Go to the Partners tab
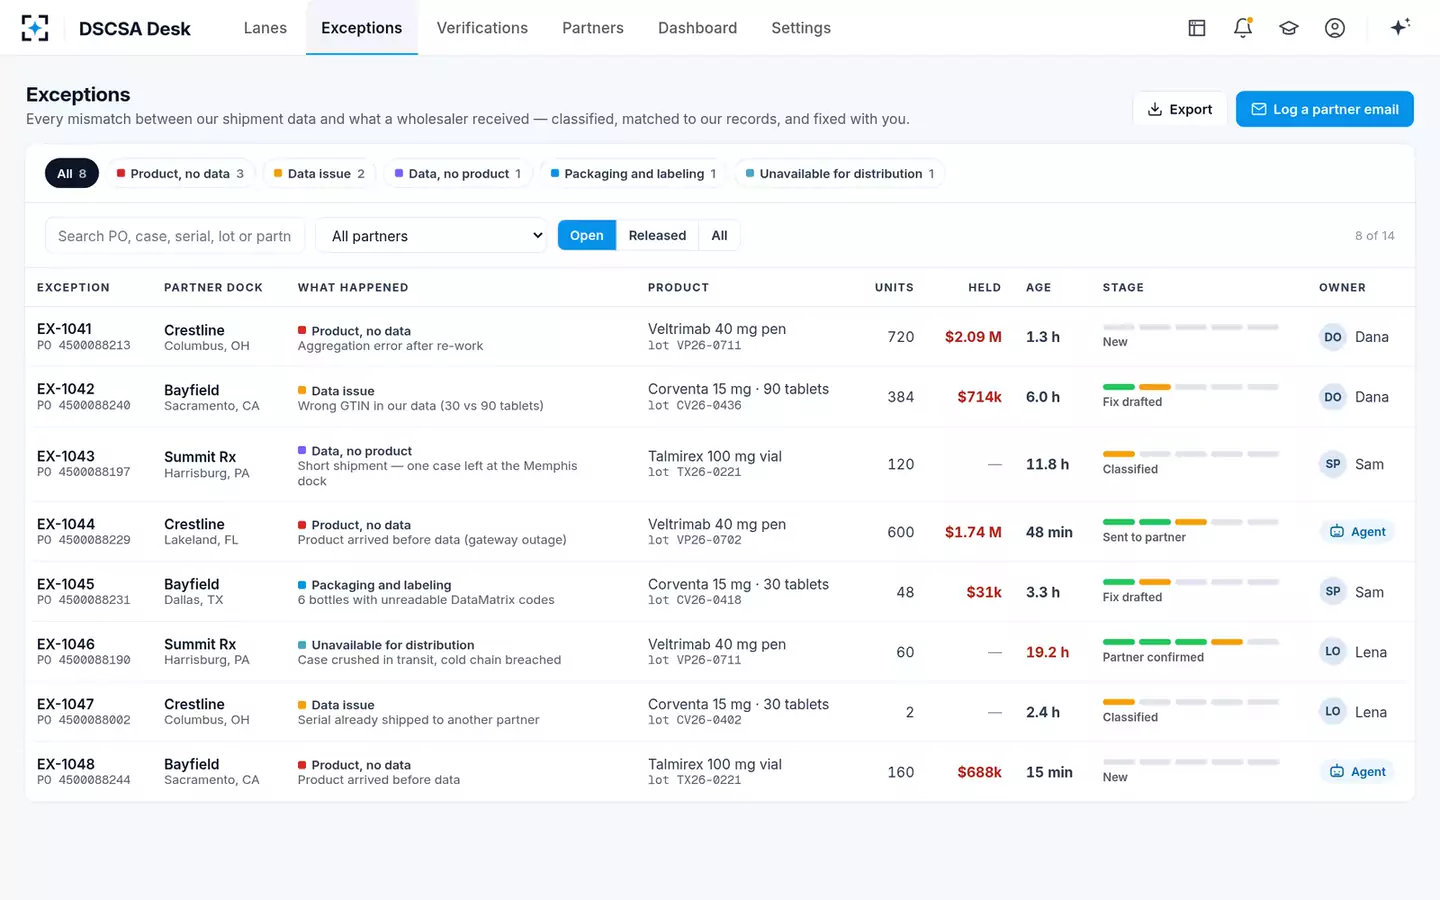 click(593, 28)
